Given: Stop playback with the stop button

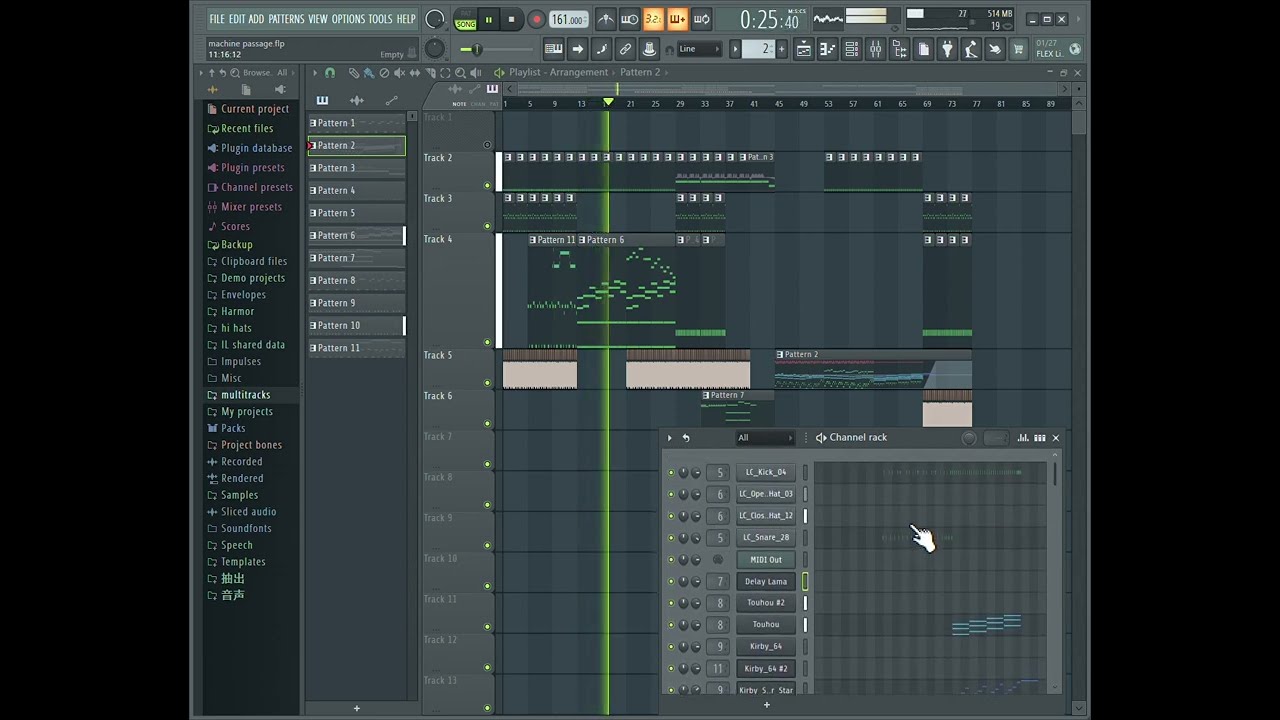Looking at the screenshot, I should coord(511,19).
